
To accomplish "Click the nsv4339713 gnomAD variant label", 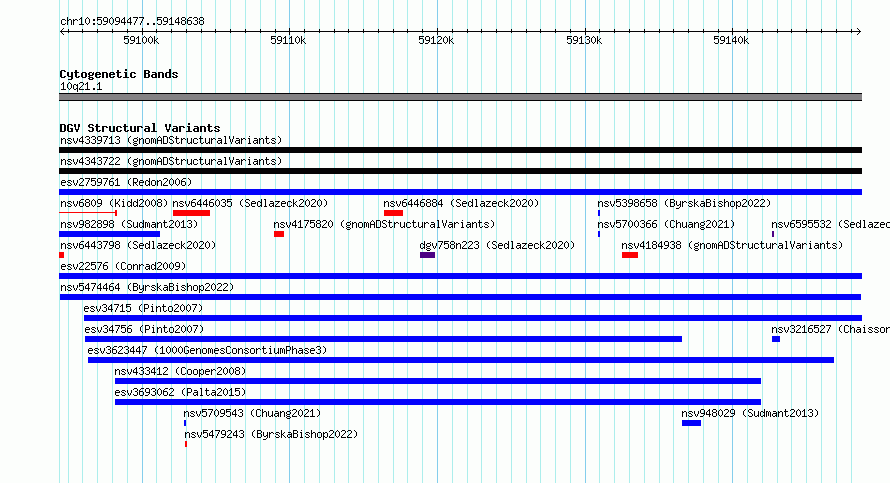I will pos(171,140).
